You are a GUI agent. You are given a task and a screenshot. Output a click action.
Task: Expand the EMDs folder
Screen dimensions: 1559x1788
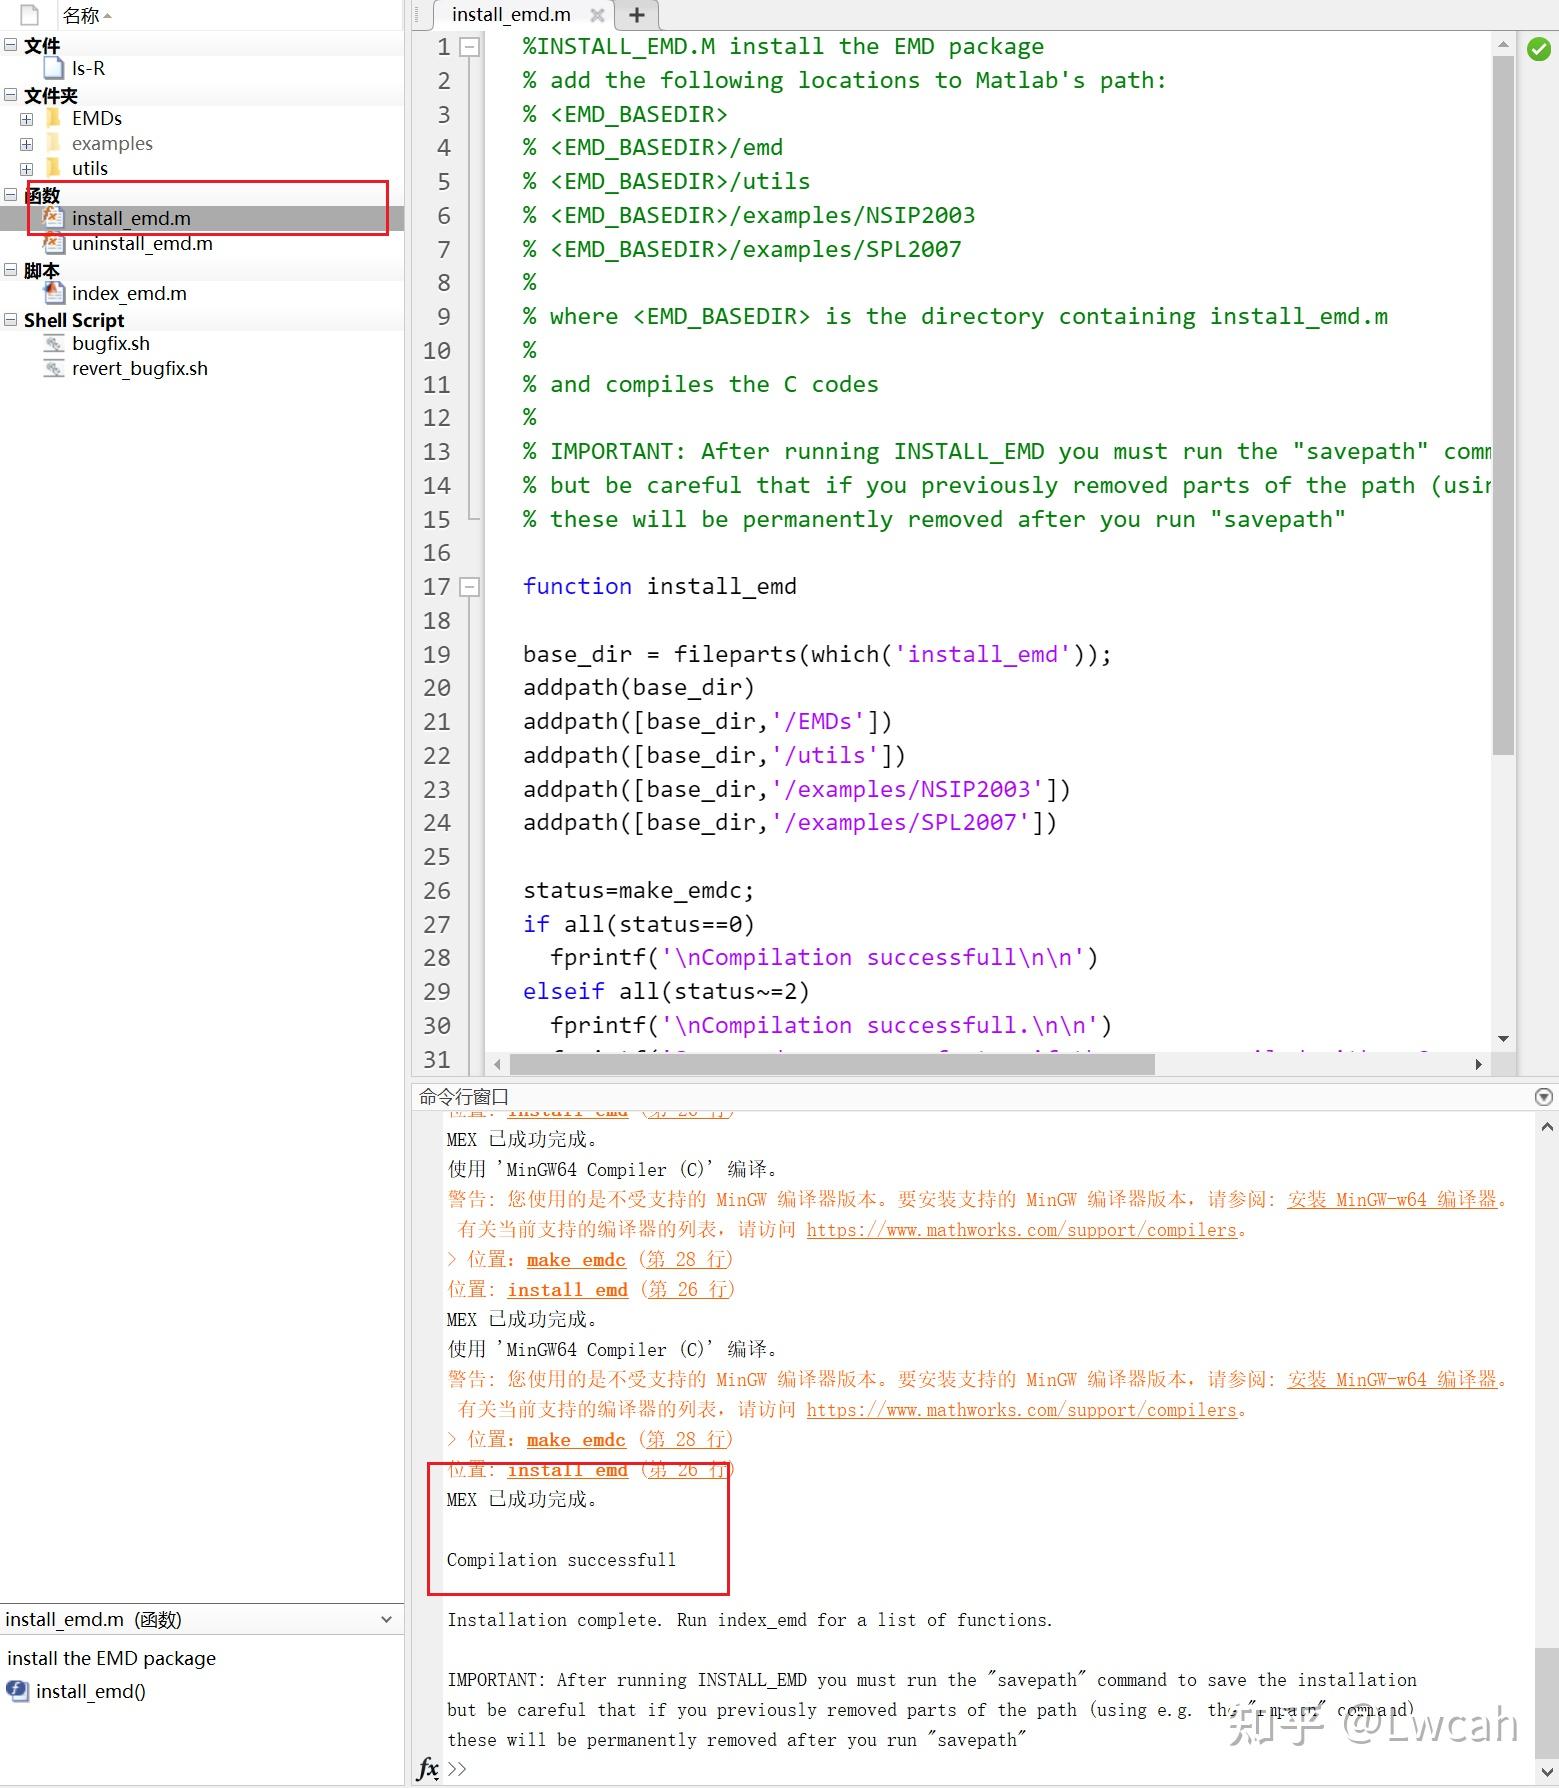pos(27,119)
